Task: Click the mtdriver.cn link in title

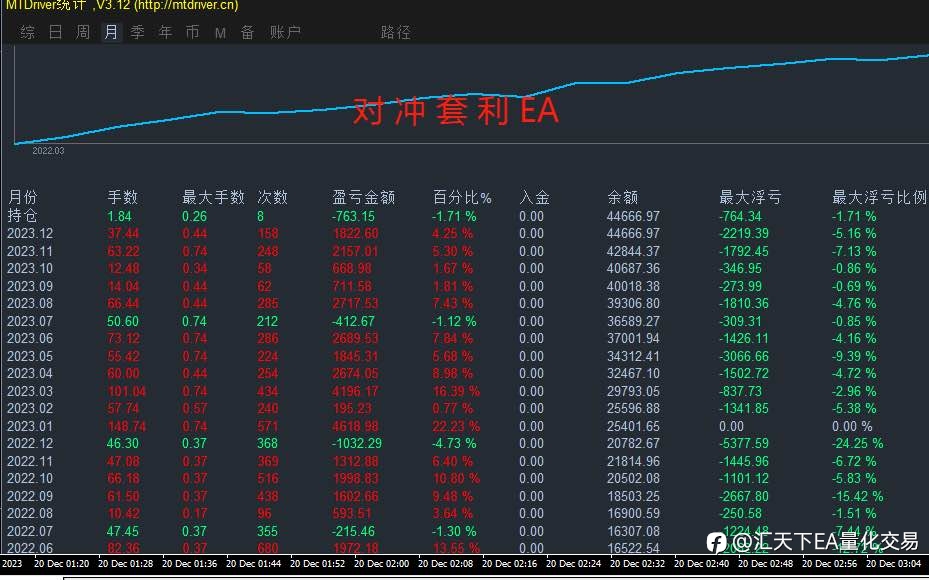Action: 185,6
